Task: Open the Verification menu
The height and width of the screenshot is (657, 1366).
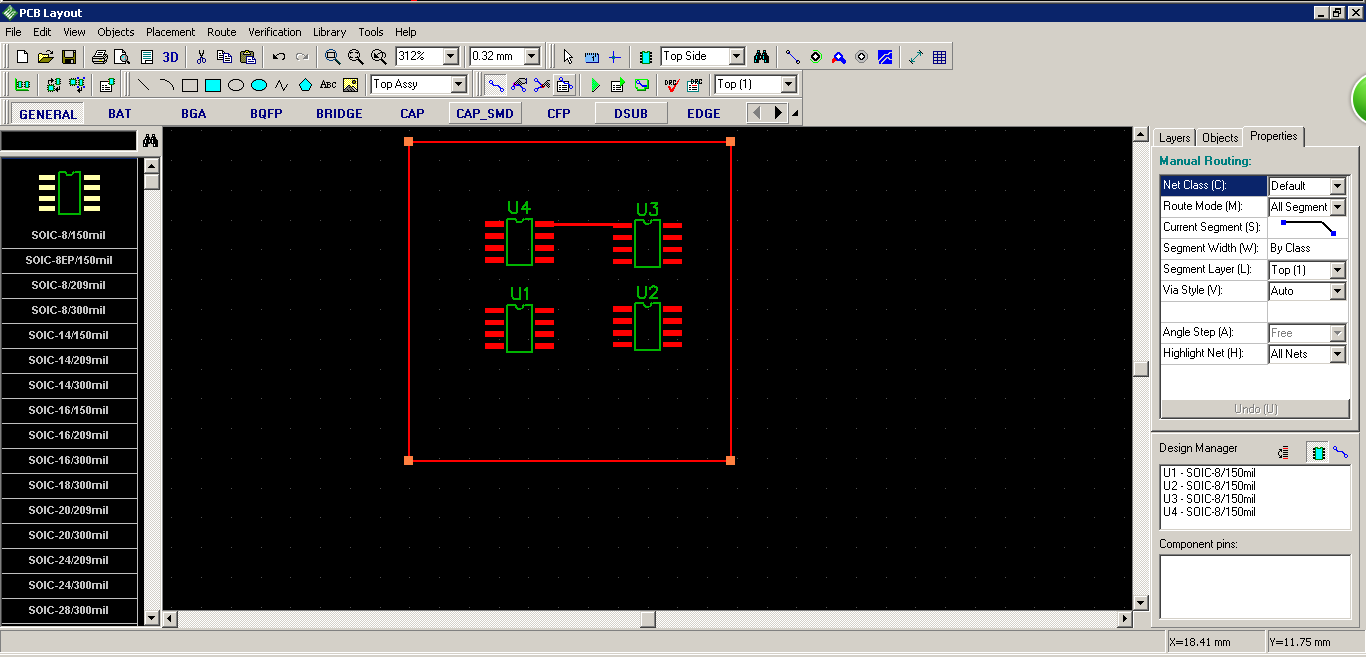Action: pyautogui.click(x=274, y=32)
